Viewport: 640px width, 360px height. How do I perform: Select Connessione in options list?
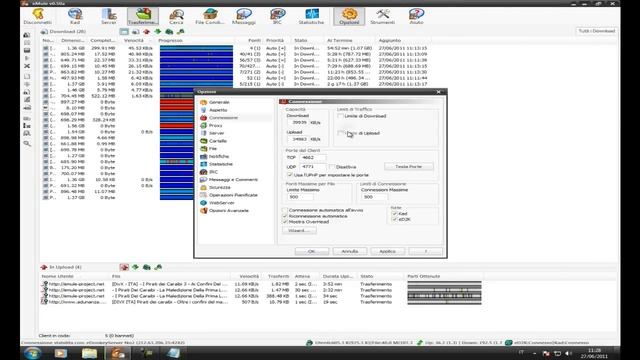[223, 118]
